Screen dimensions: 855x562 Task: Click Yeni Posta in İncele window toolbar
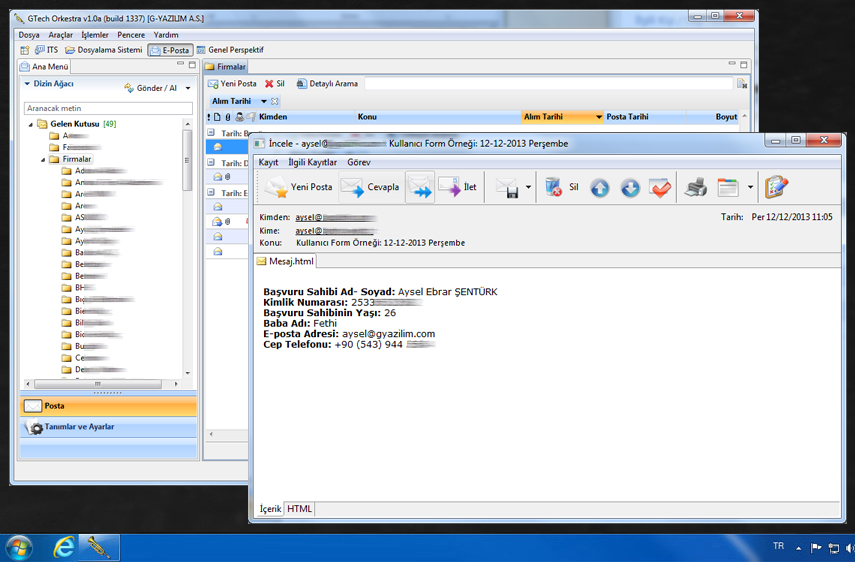298,187
